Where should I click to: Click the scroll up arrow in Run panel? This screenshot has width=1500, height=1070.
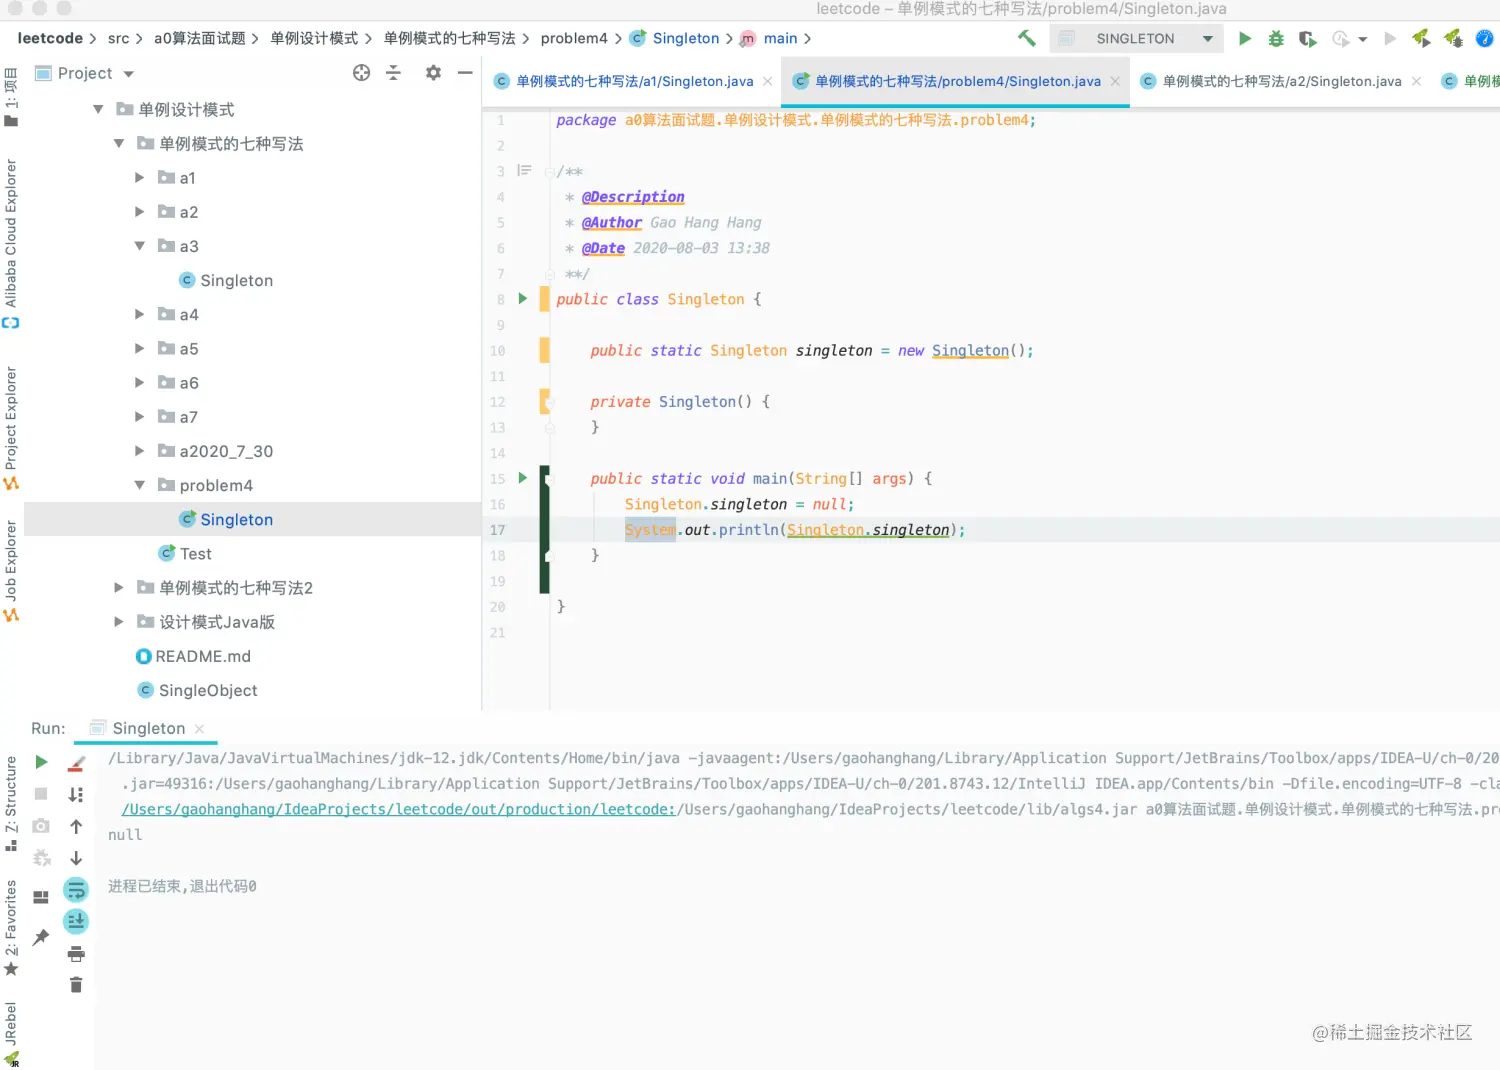pyautogui.click(x=76, y=826)
